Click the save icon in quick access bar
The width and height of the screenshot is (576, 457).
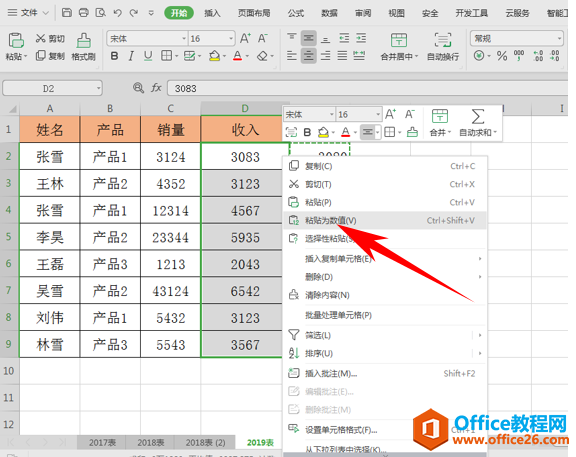point(66,13)
